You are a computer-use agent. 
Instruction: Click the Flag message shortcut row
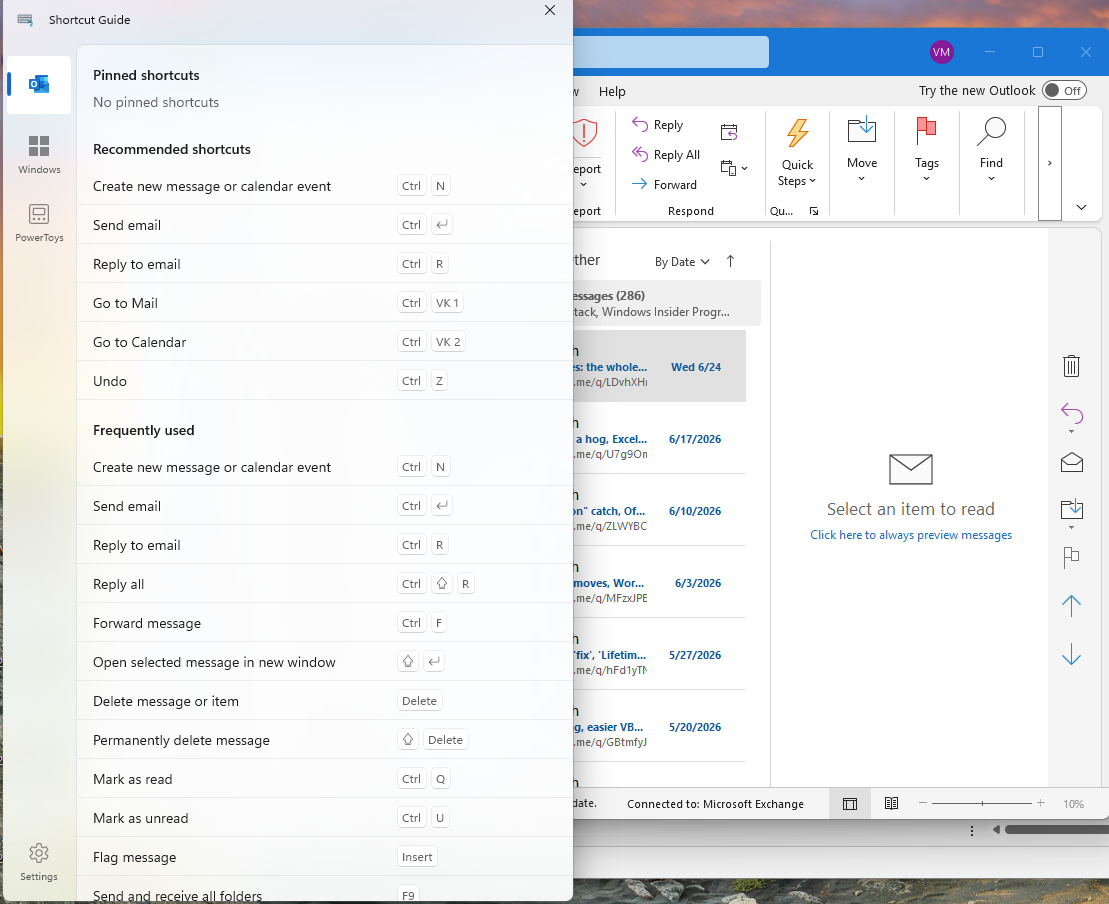(325, 857)
